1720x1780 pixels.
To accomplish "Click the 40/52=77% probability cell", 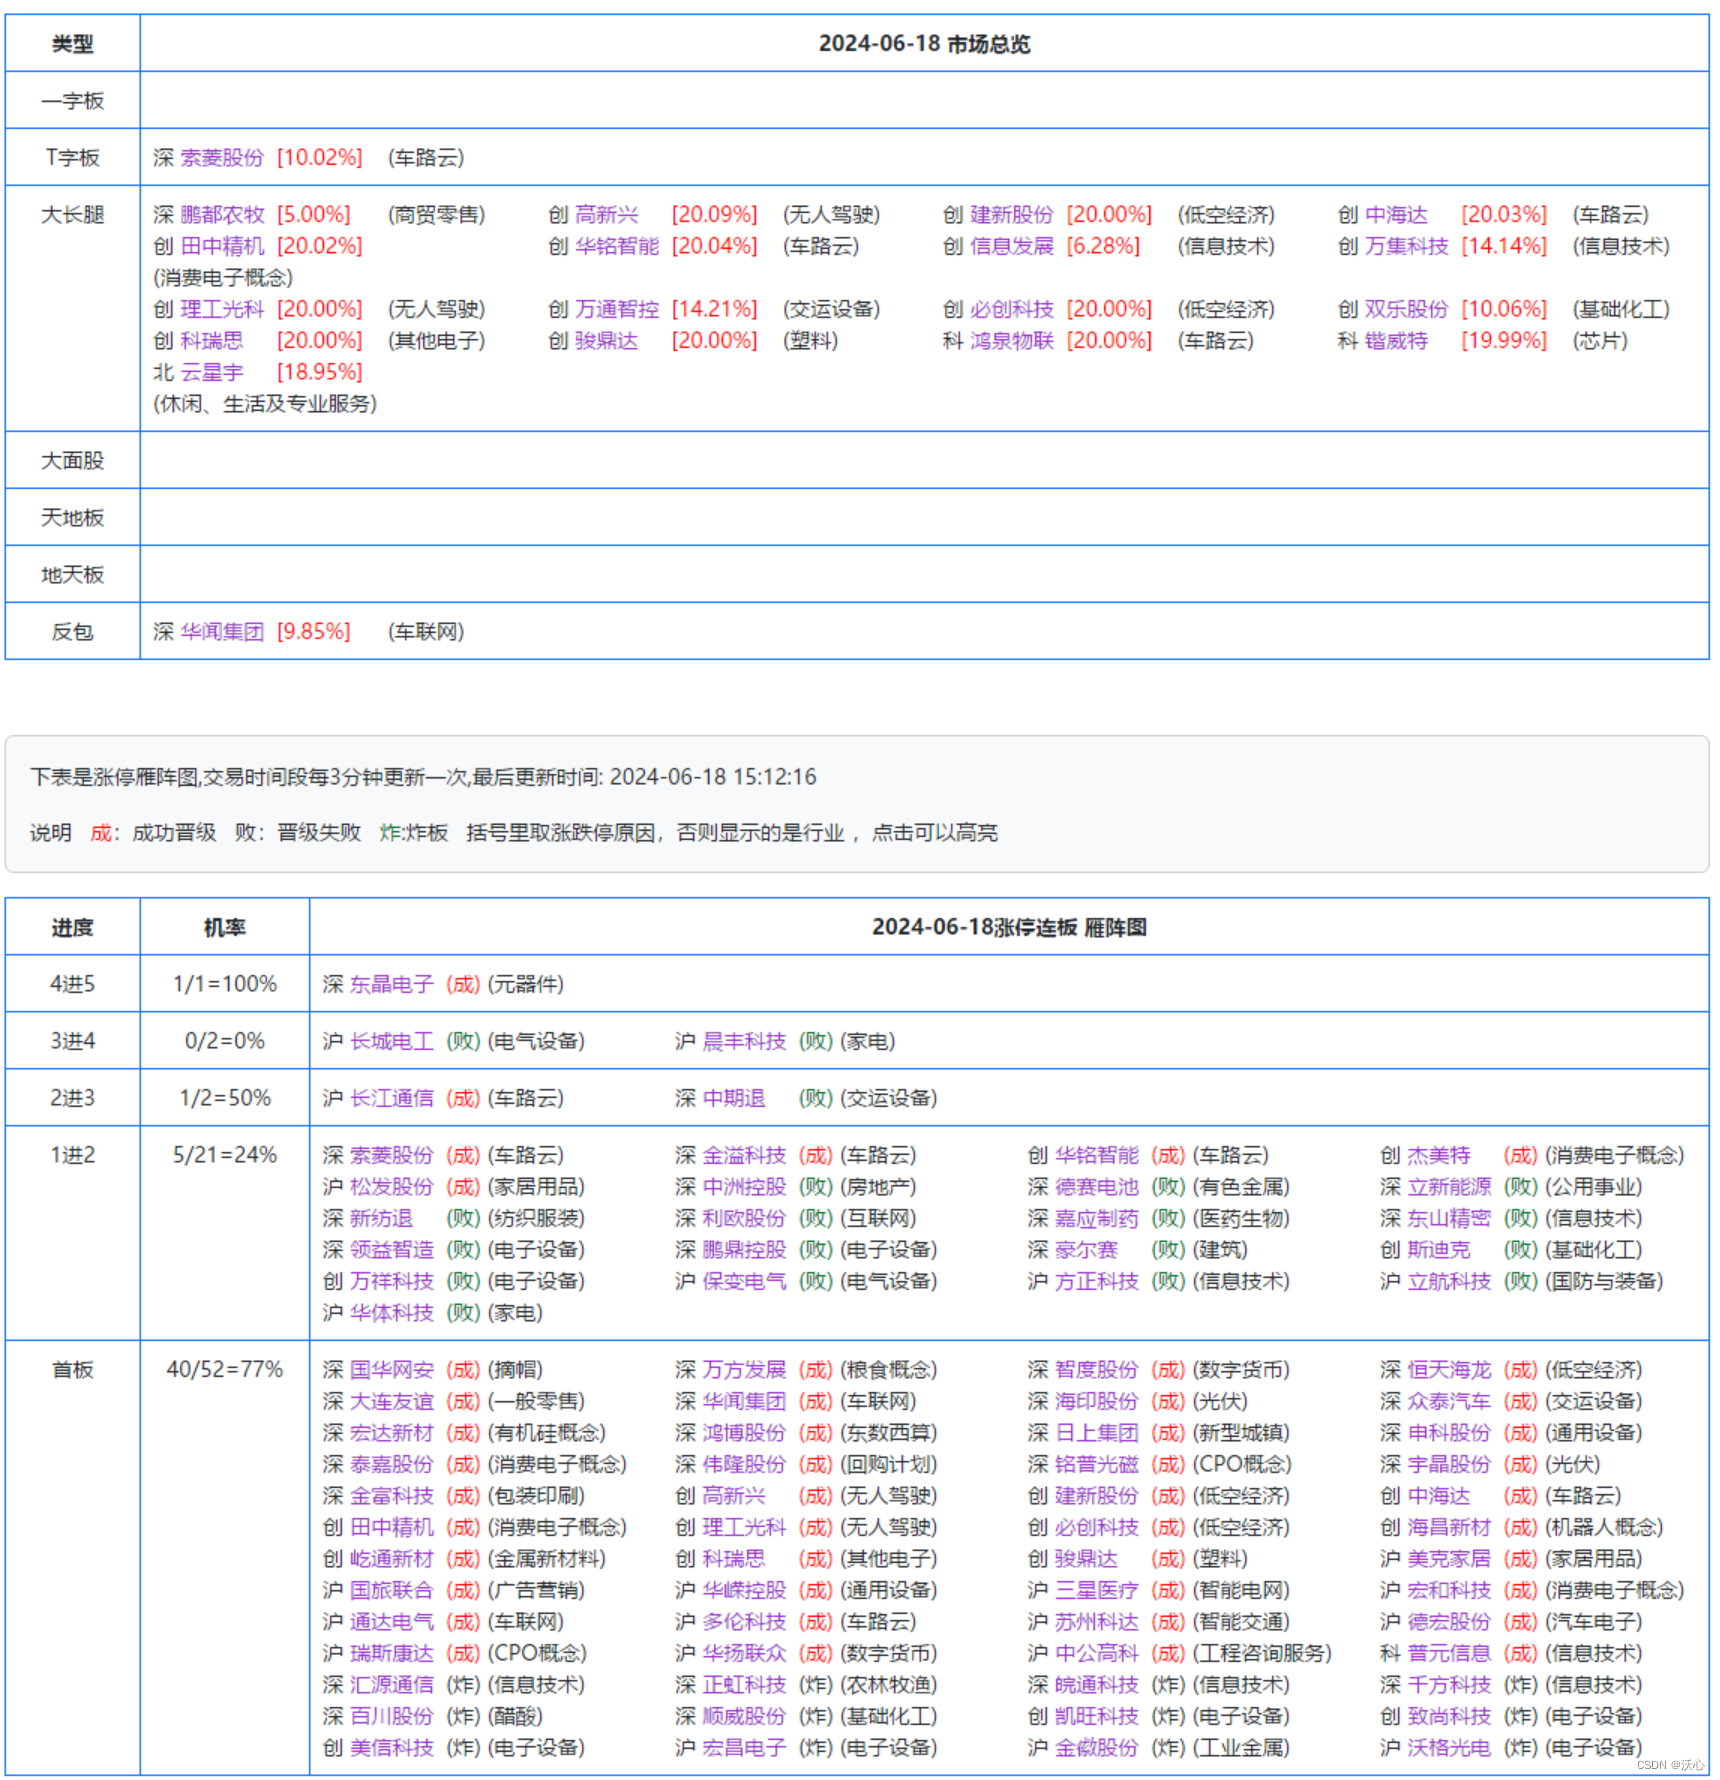I will pyautogui.click(x=224, y=1369).
